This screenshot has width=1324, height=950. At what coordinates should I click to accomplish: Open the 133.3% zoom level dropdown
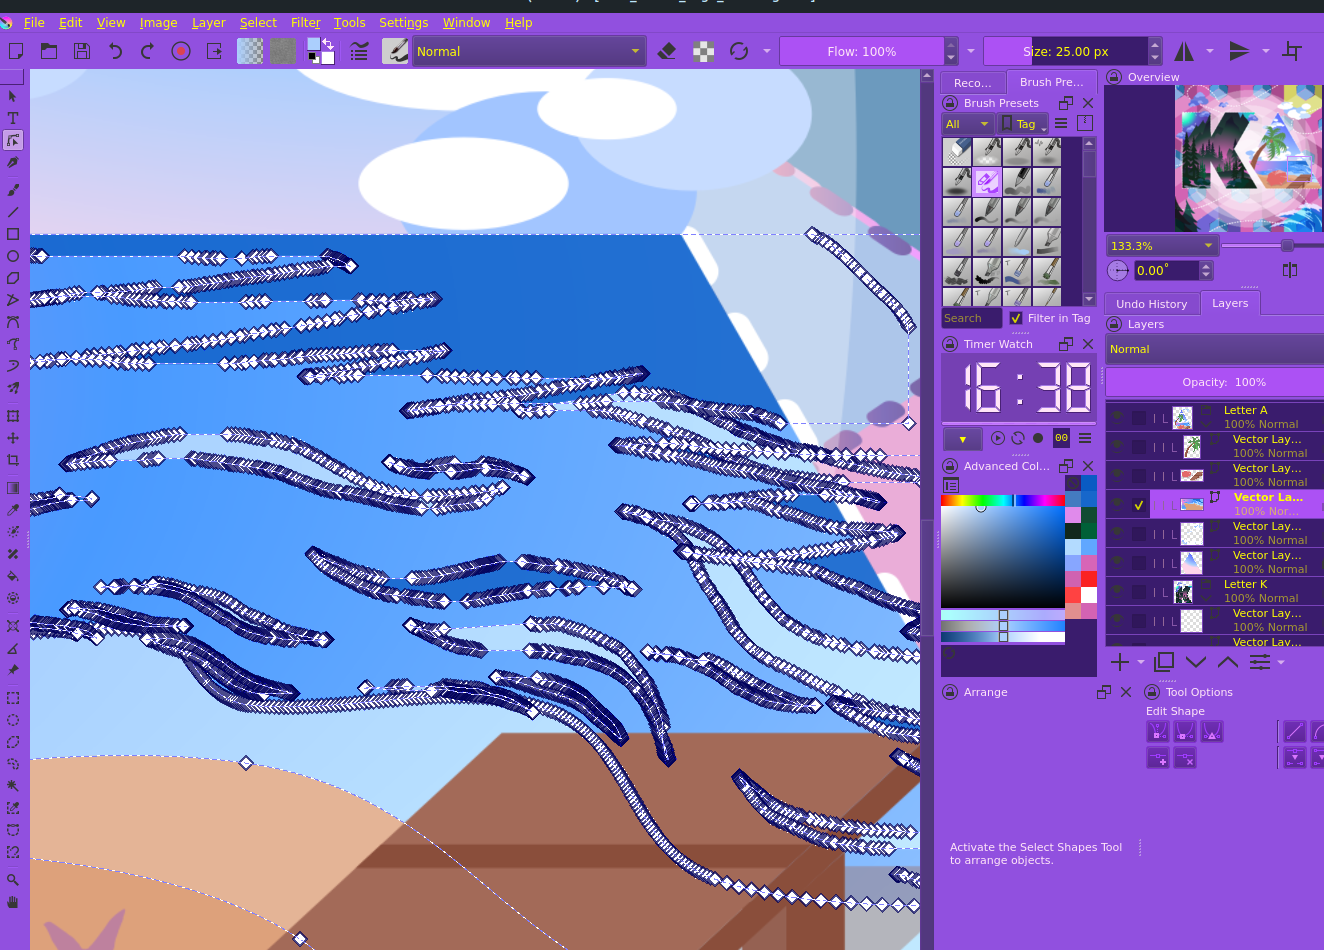[1161, 246]
